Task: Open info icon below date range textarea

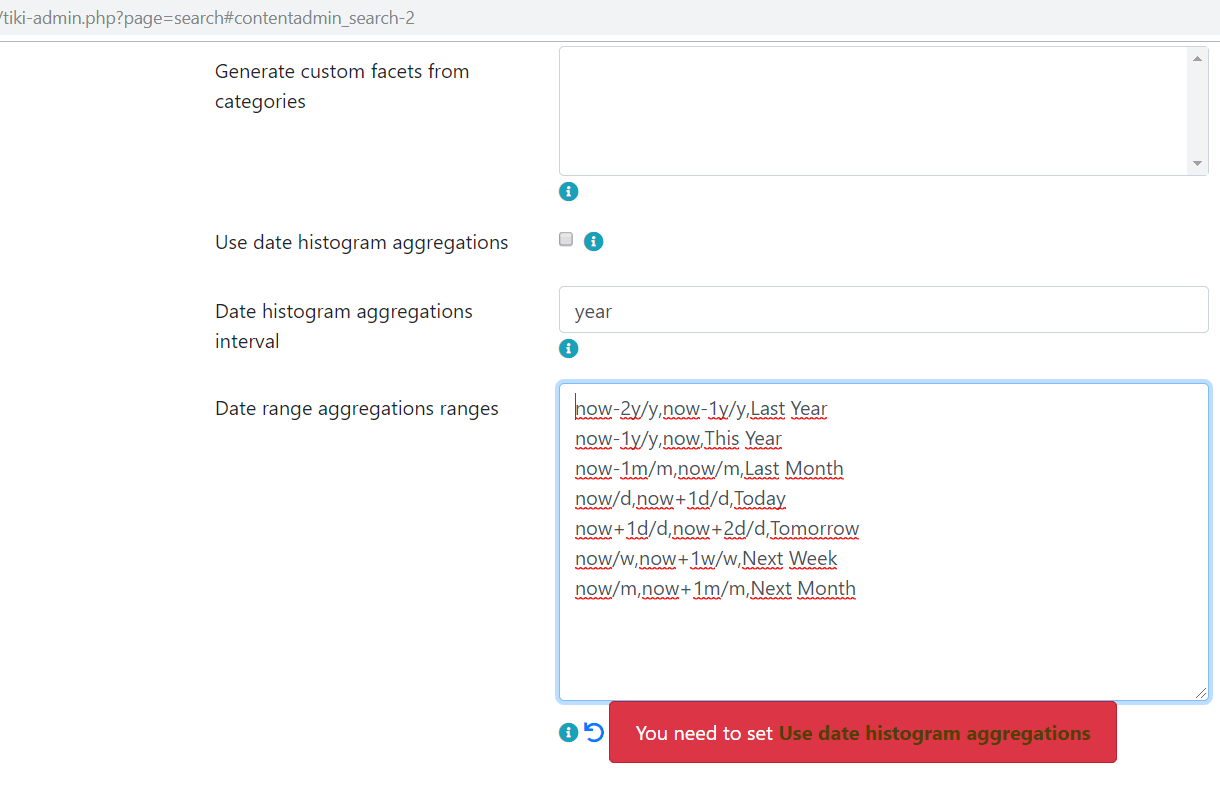Action: (x=568, y=732)
